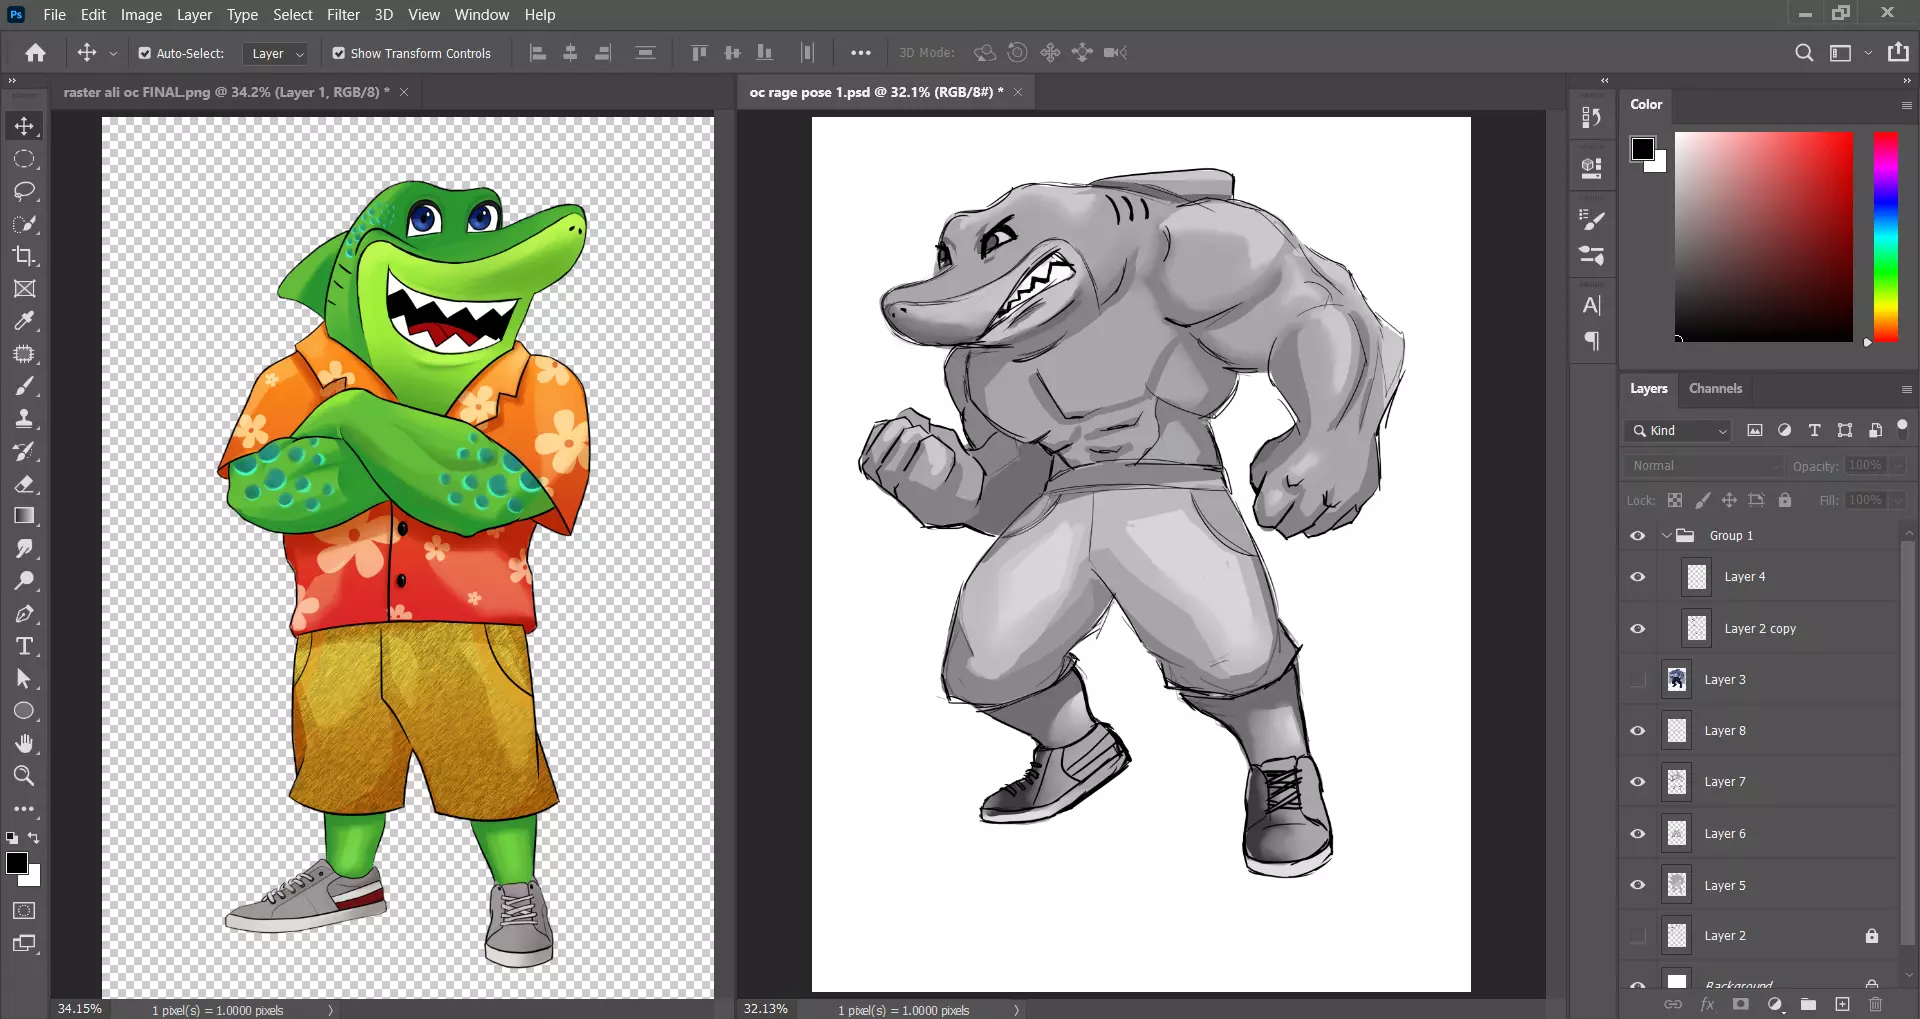Select the Eyedropper tool

click(x=25, y=321)
